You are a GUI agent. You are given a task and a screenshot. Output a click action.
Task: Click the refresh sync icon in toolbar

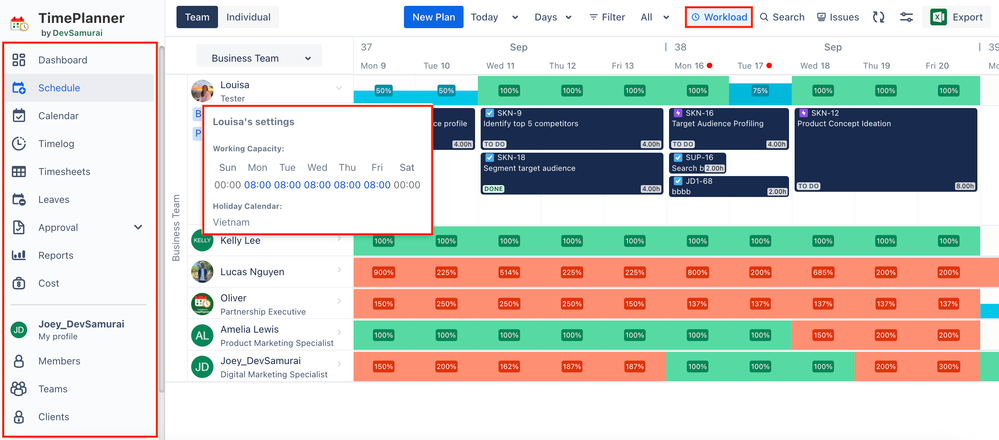click(x=879, y=17)
